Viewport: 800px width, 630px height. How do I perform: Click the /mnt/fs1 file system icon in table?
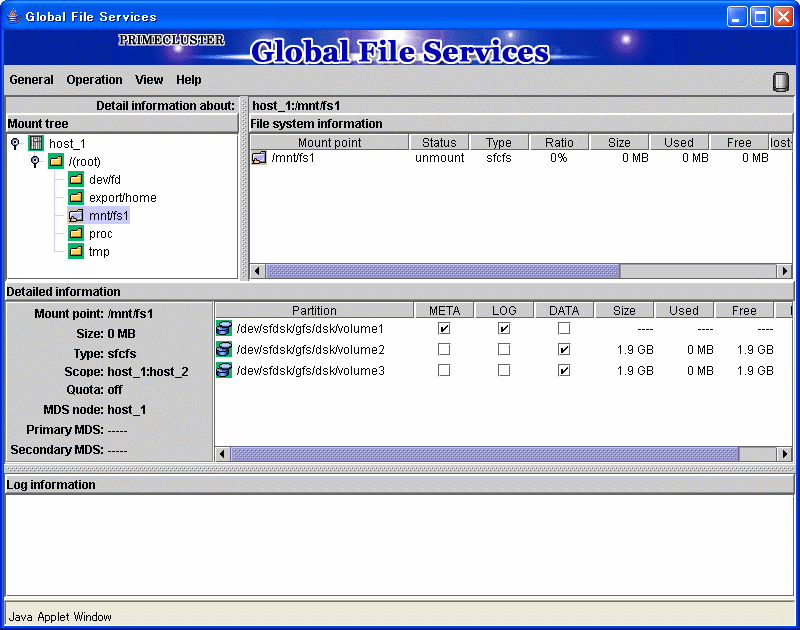pos(259,158)
